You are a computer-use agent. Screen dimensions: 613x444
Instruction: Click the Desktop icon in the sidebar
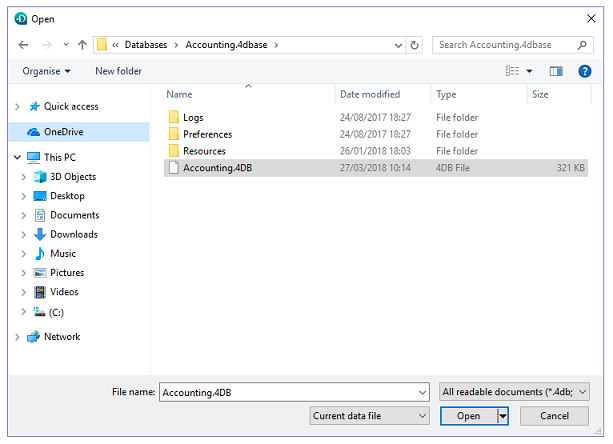[x=40, y=196]
